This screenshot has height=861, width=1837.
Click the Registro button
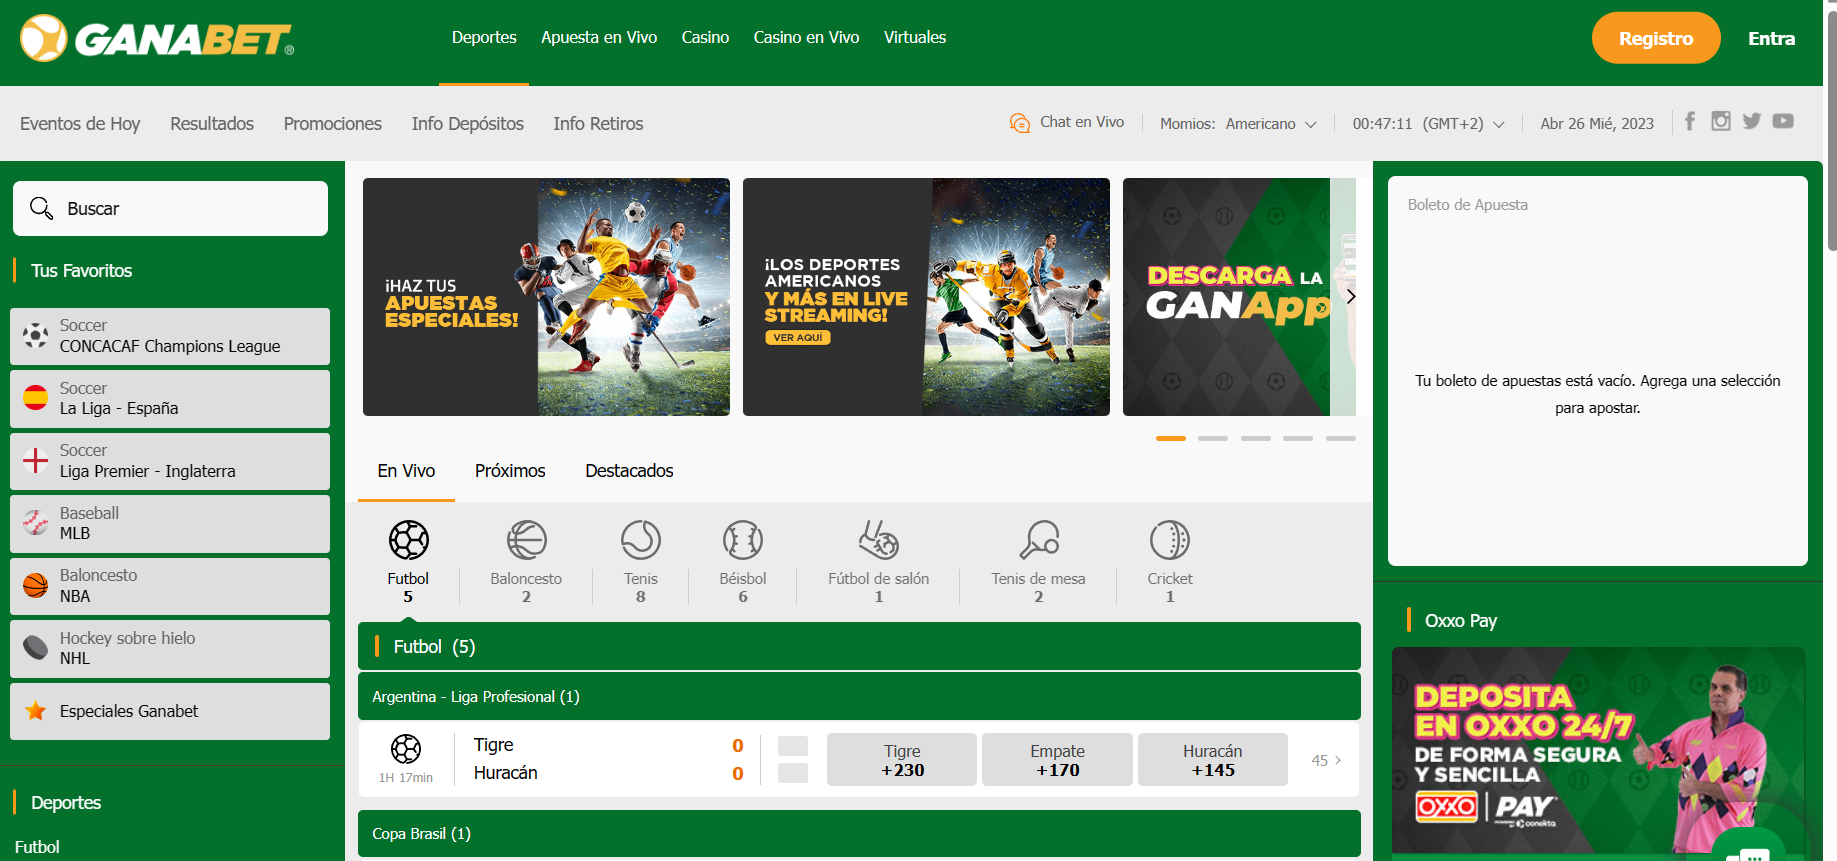click(x=1656, y=38)
